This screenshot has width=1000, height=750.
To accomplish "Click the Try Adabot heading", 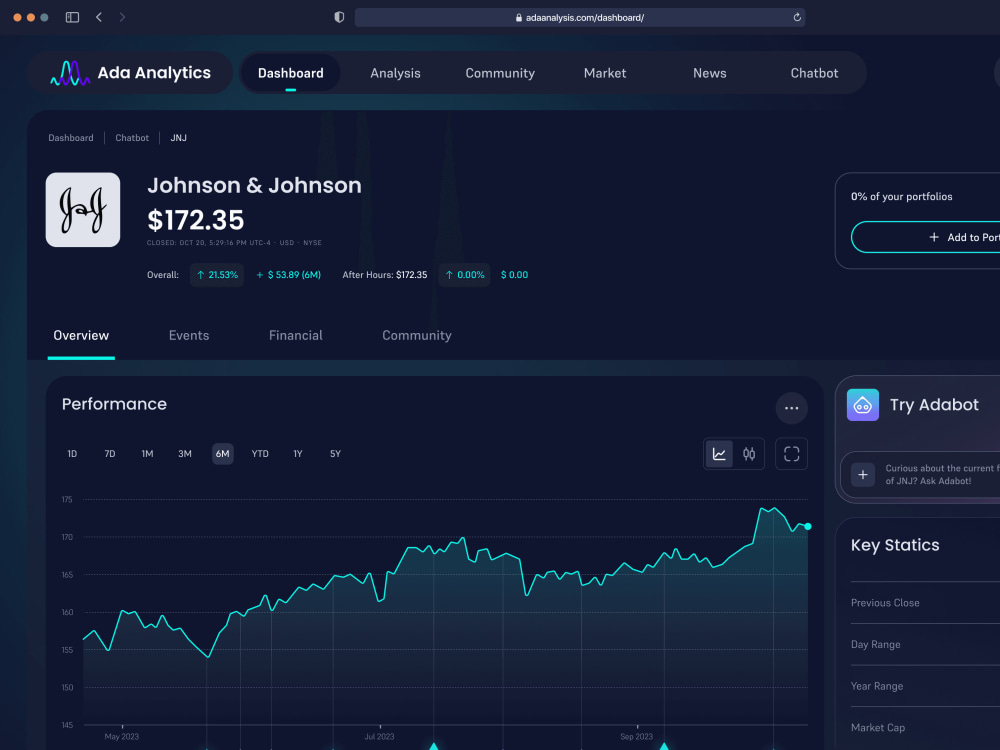I will tap(934, 405).
